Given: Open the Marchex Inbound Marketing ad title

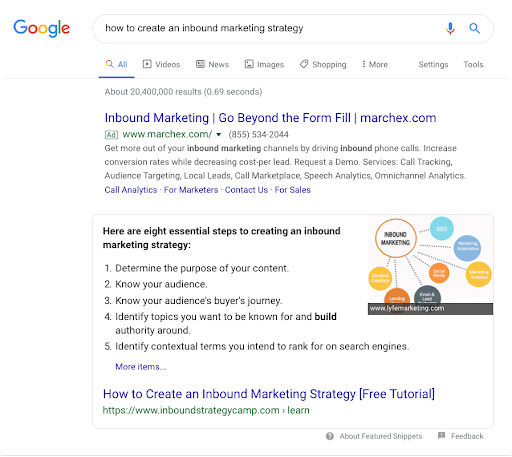Looking at the screenshot, I should tap(270, 118).
